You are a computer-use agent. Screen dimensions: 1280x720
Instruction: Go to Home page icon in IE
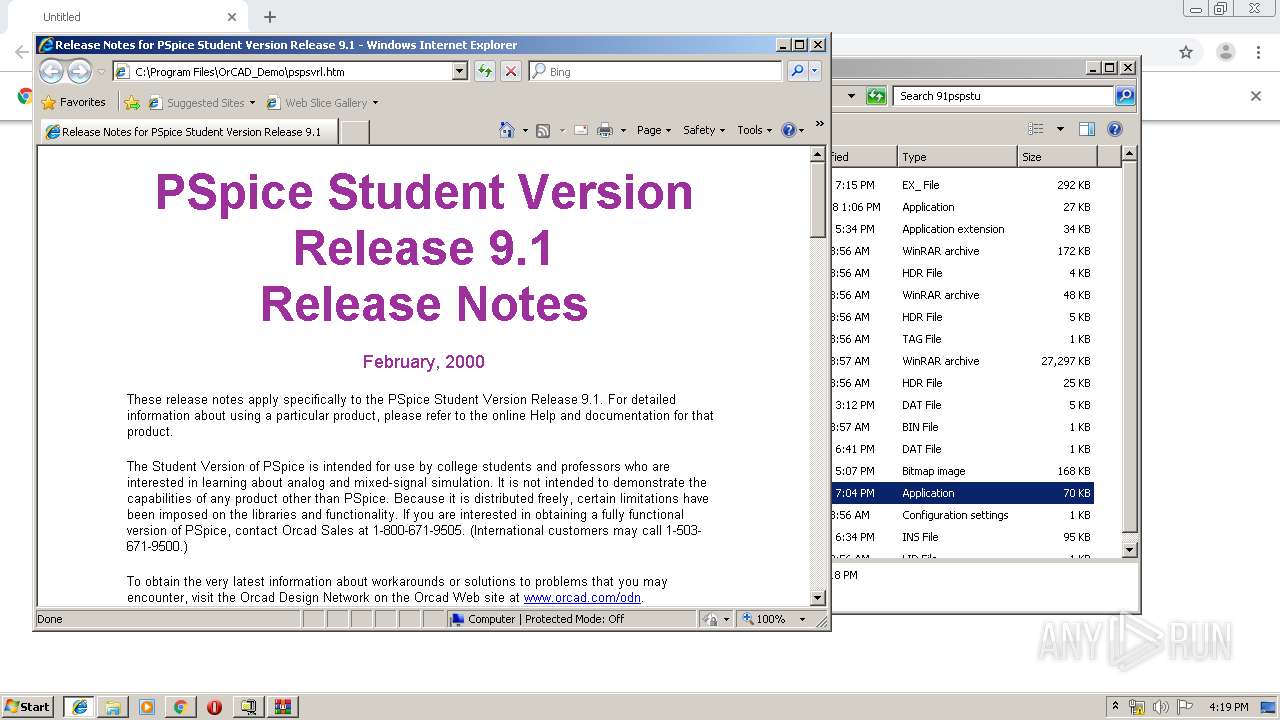click(507, 130)
